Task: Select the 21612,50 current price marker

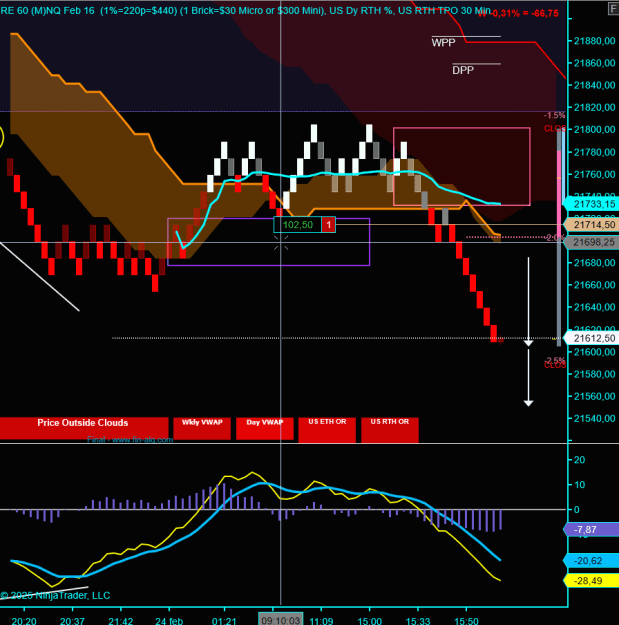Action: pos(591,338)
